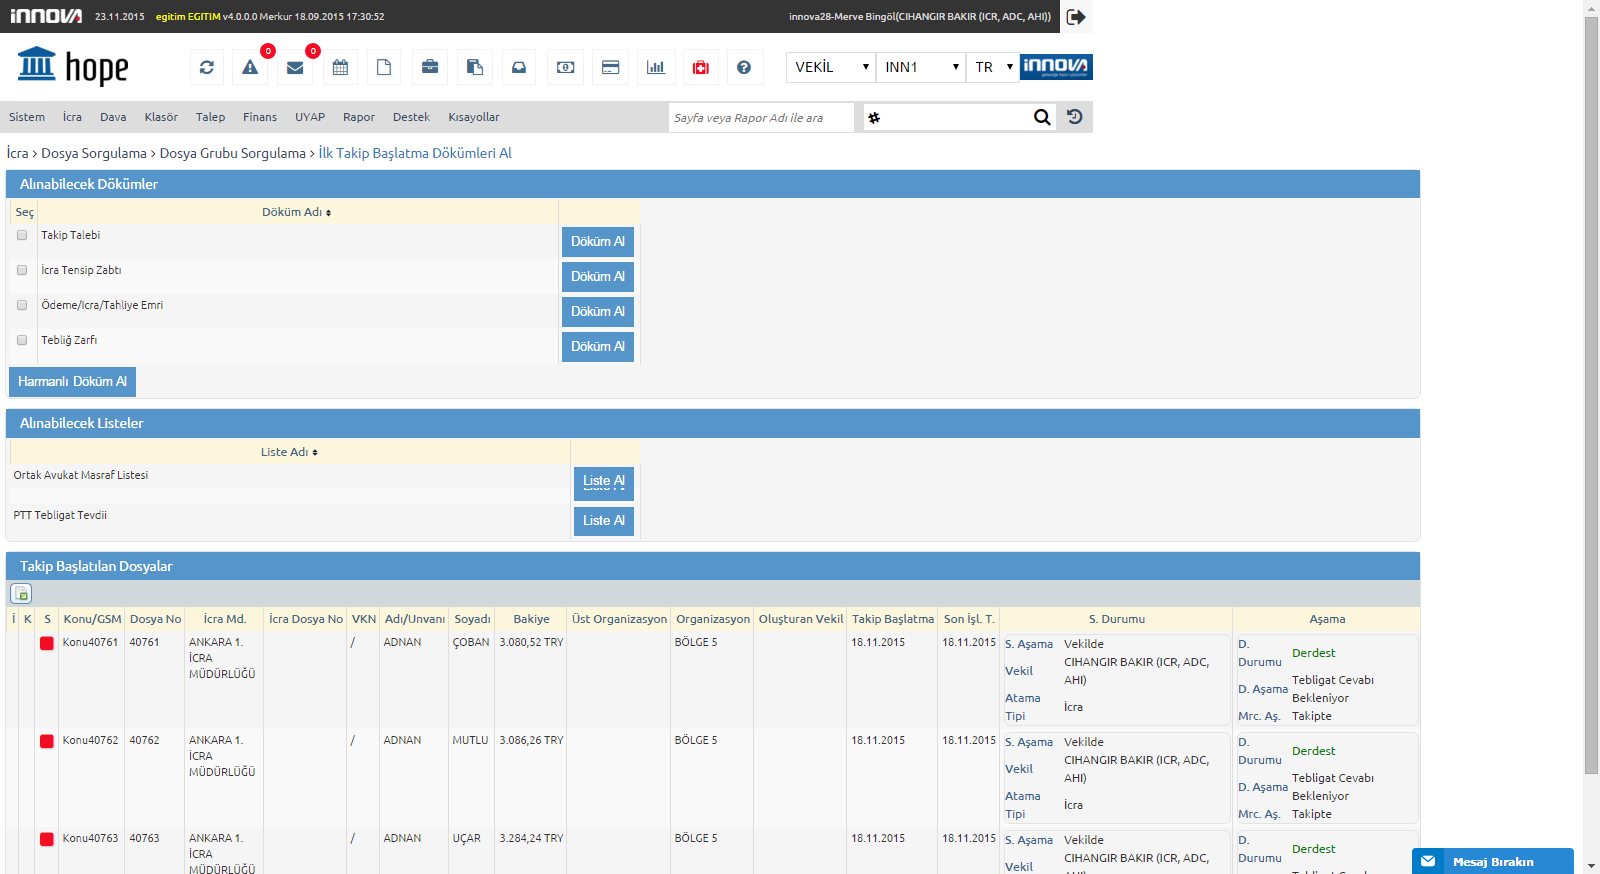The image size is (1600, 874).
Task: Open the UYAP menu
Action: (x=310, y=117)
